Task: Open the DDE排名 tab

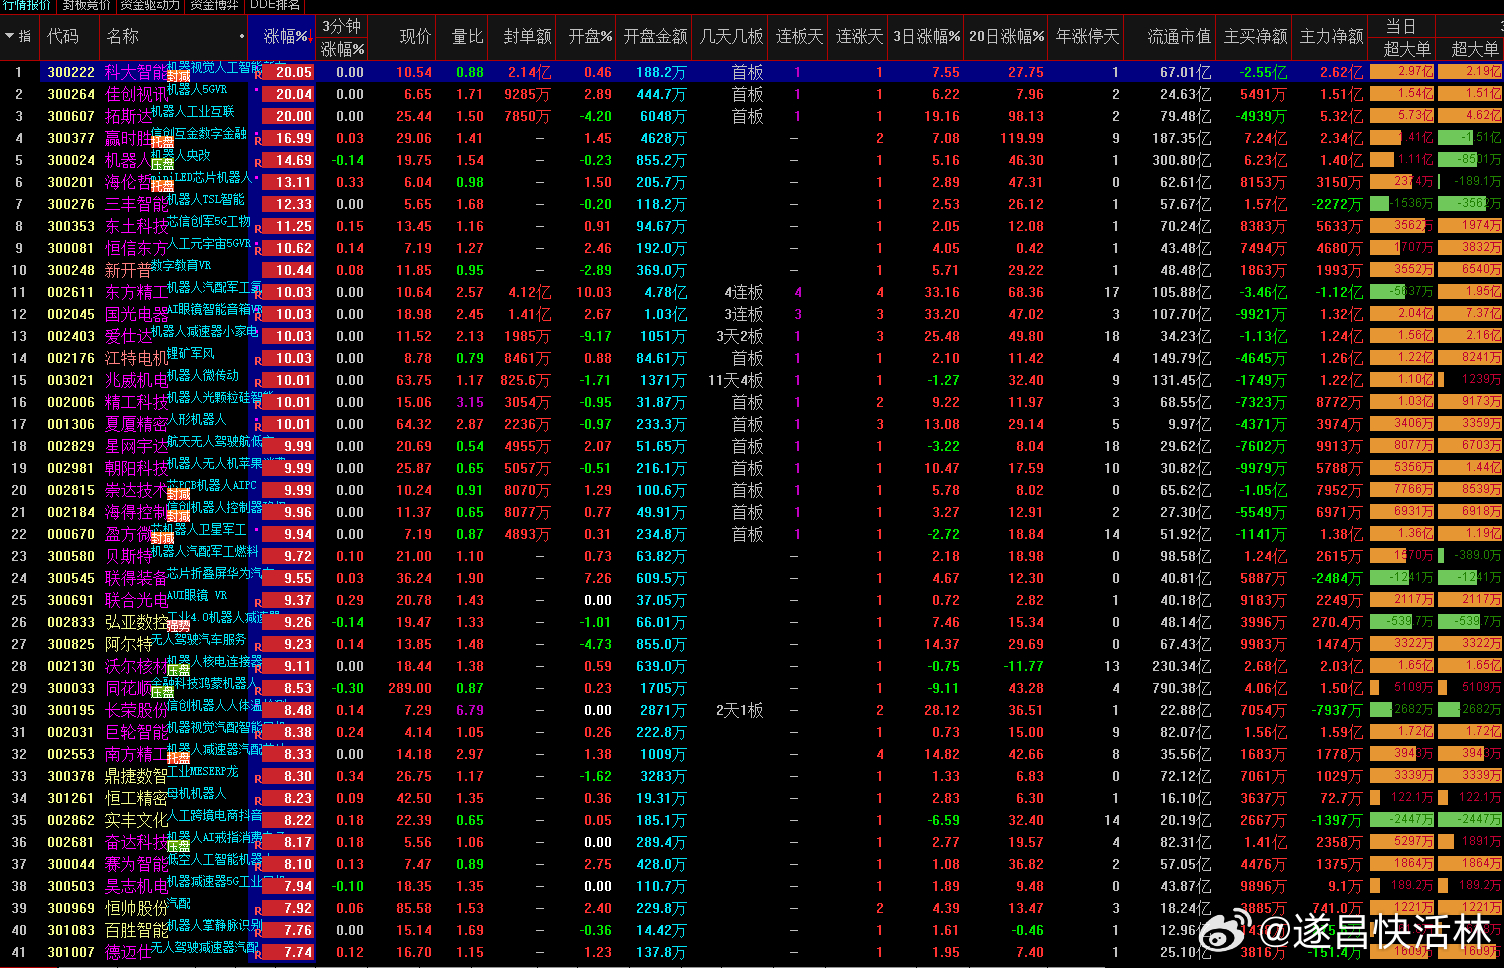Action: [274, 5]
